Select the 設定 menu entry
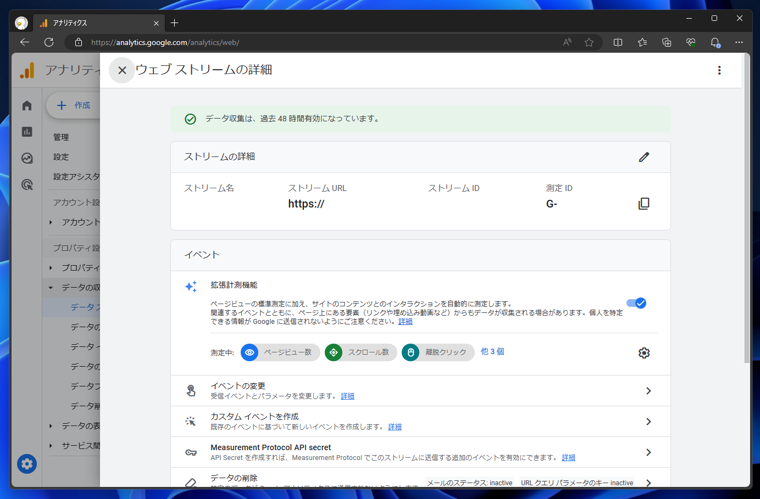 pos(61,157)
